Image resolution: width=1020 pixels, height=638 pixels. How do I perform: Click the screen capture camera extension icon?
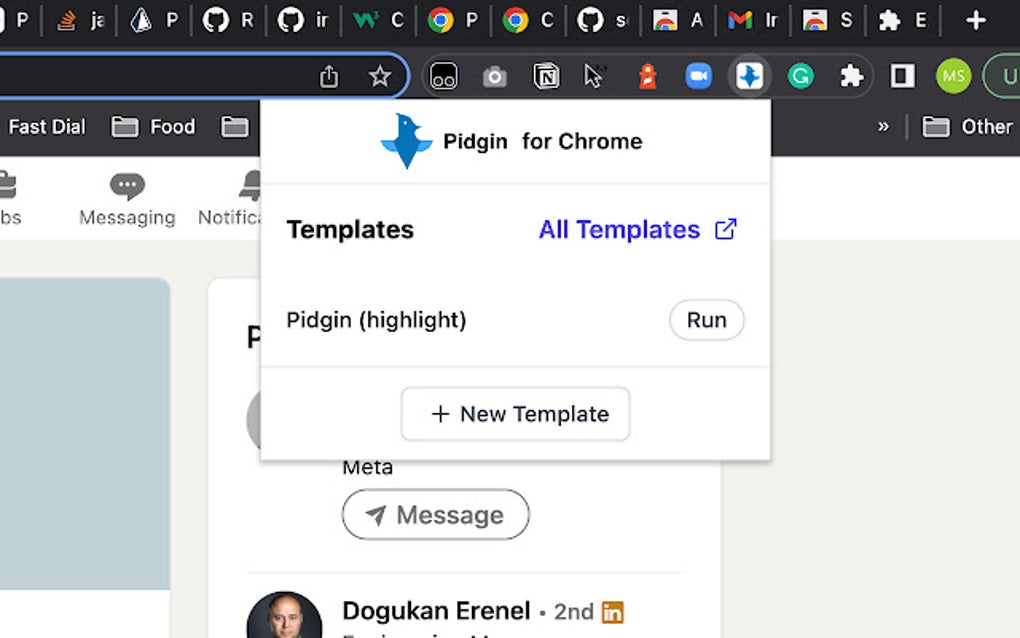[494, 76]
